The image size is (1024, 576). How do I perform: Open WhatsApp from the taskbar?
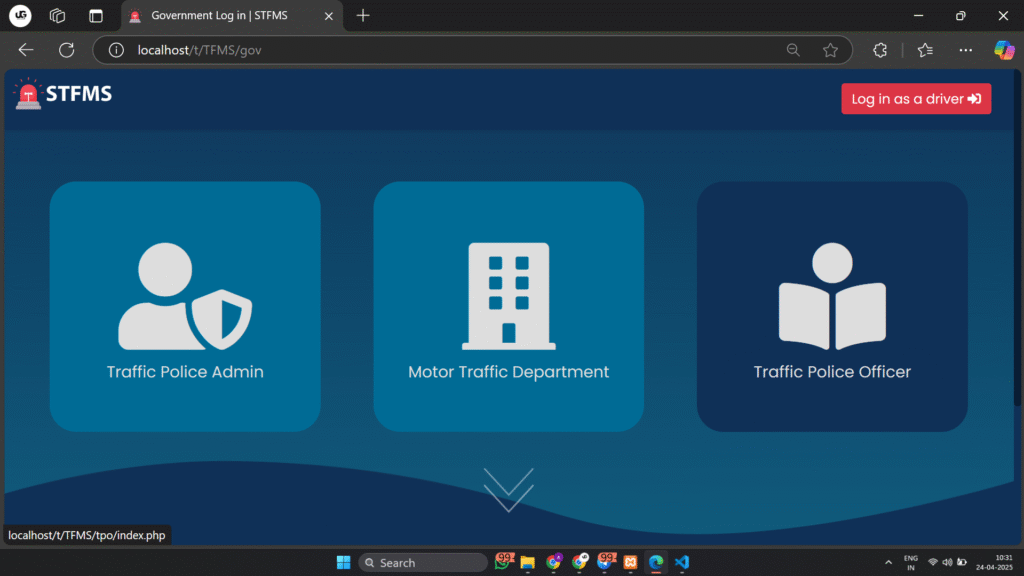[503, 562]
